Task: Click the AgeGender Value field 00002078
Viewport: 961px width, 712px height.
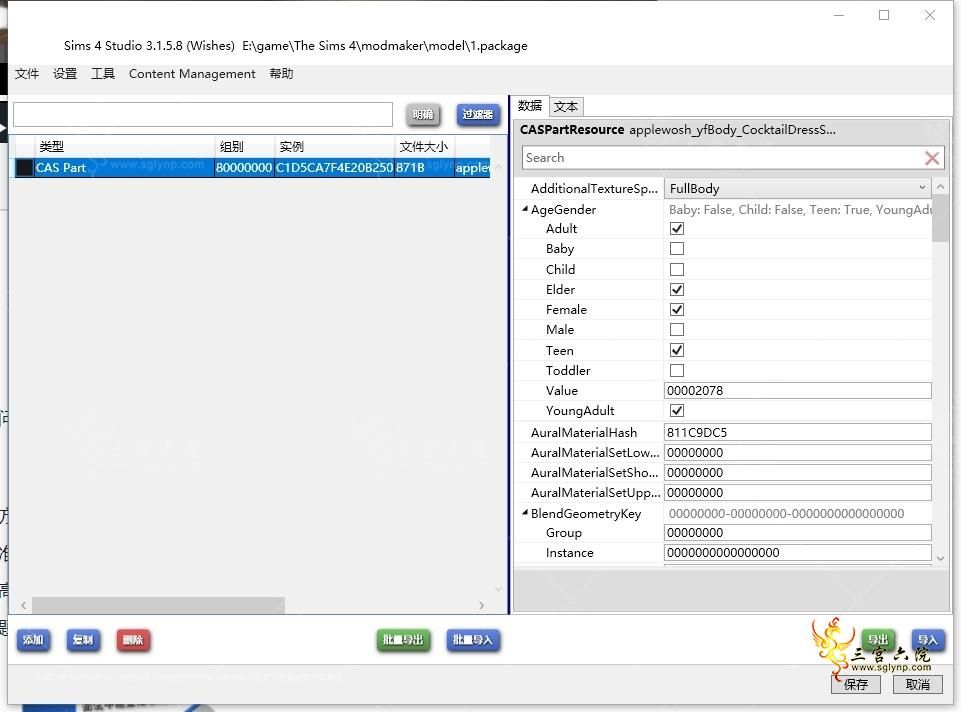Action: tap(797, 390)
